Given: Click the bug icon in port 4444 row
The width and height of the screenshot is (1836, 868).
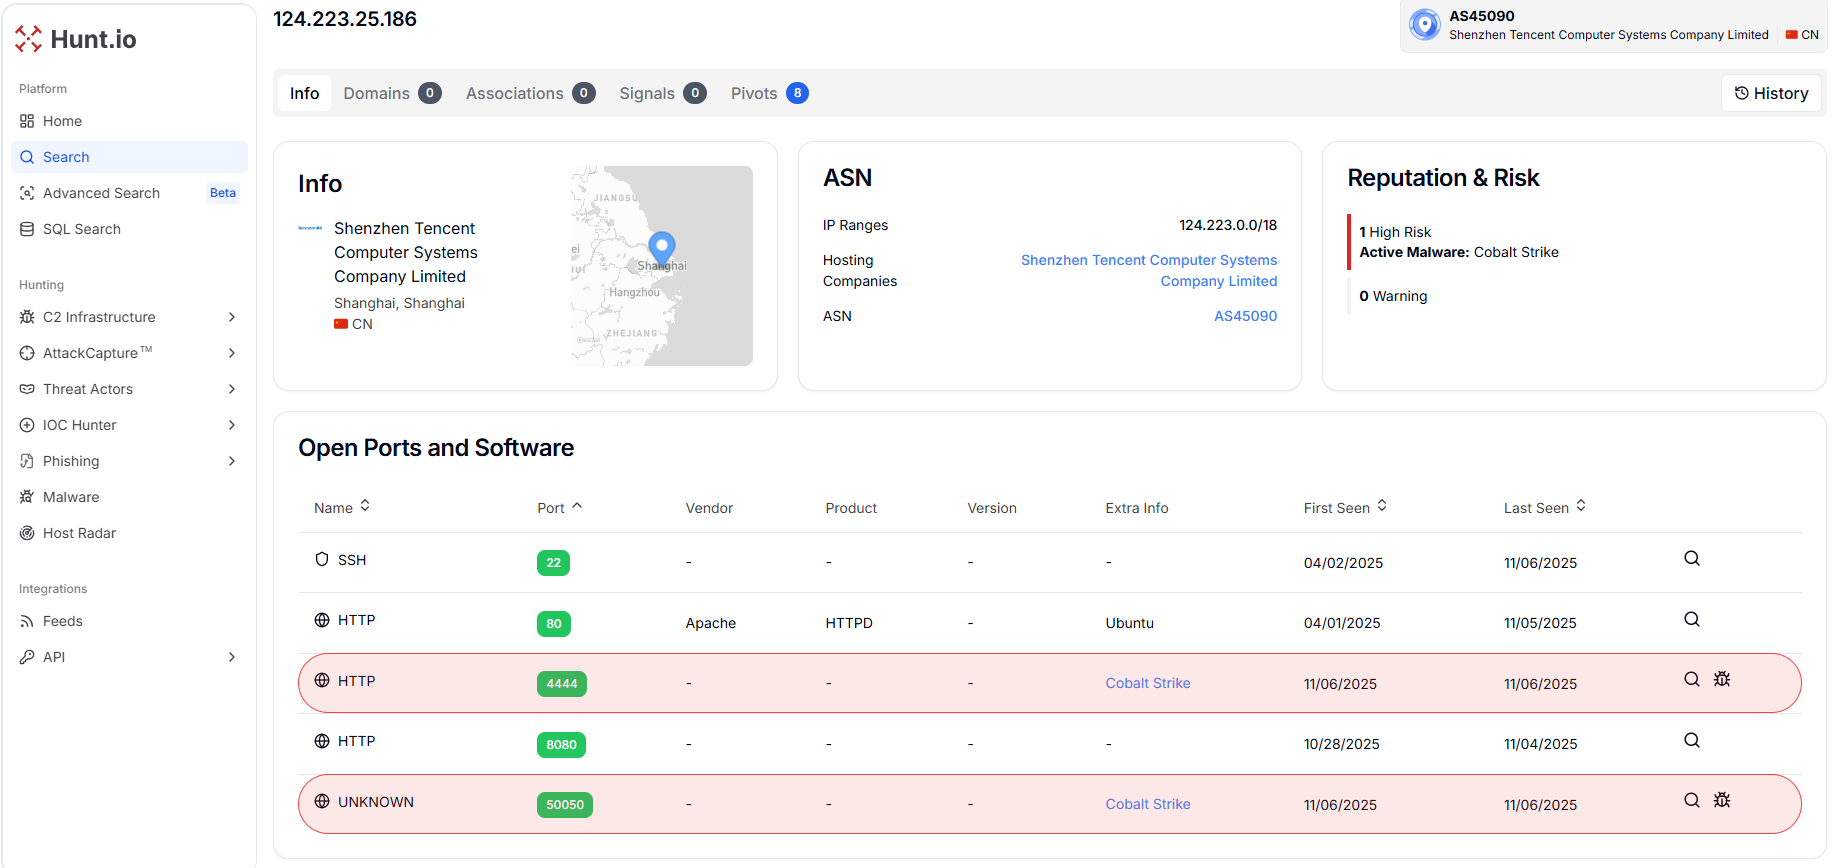Looking at the screenshot, I should [x=1722, y=679].
